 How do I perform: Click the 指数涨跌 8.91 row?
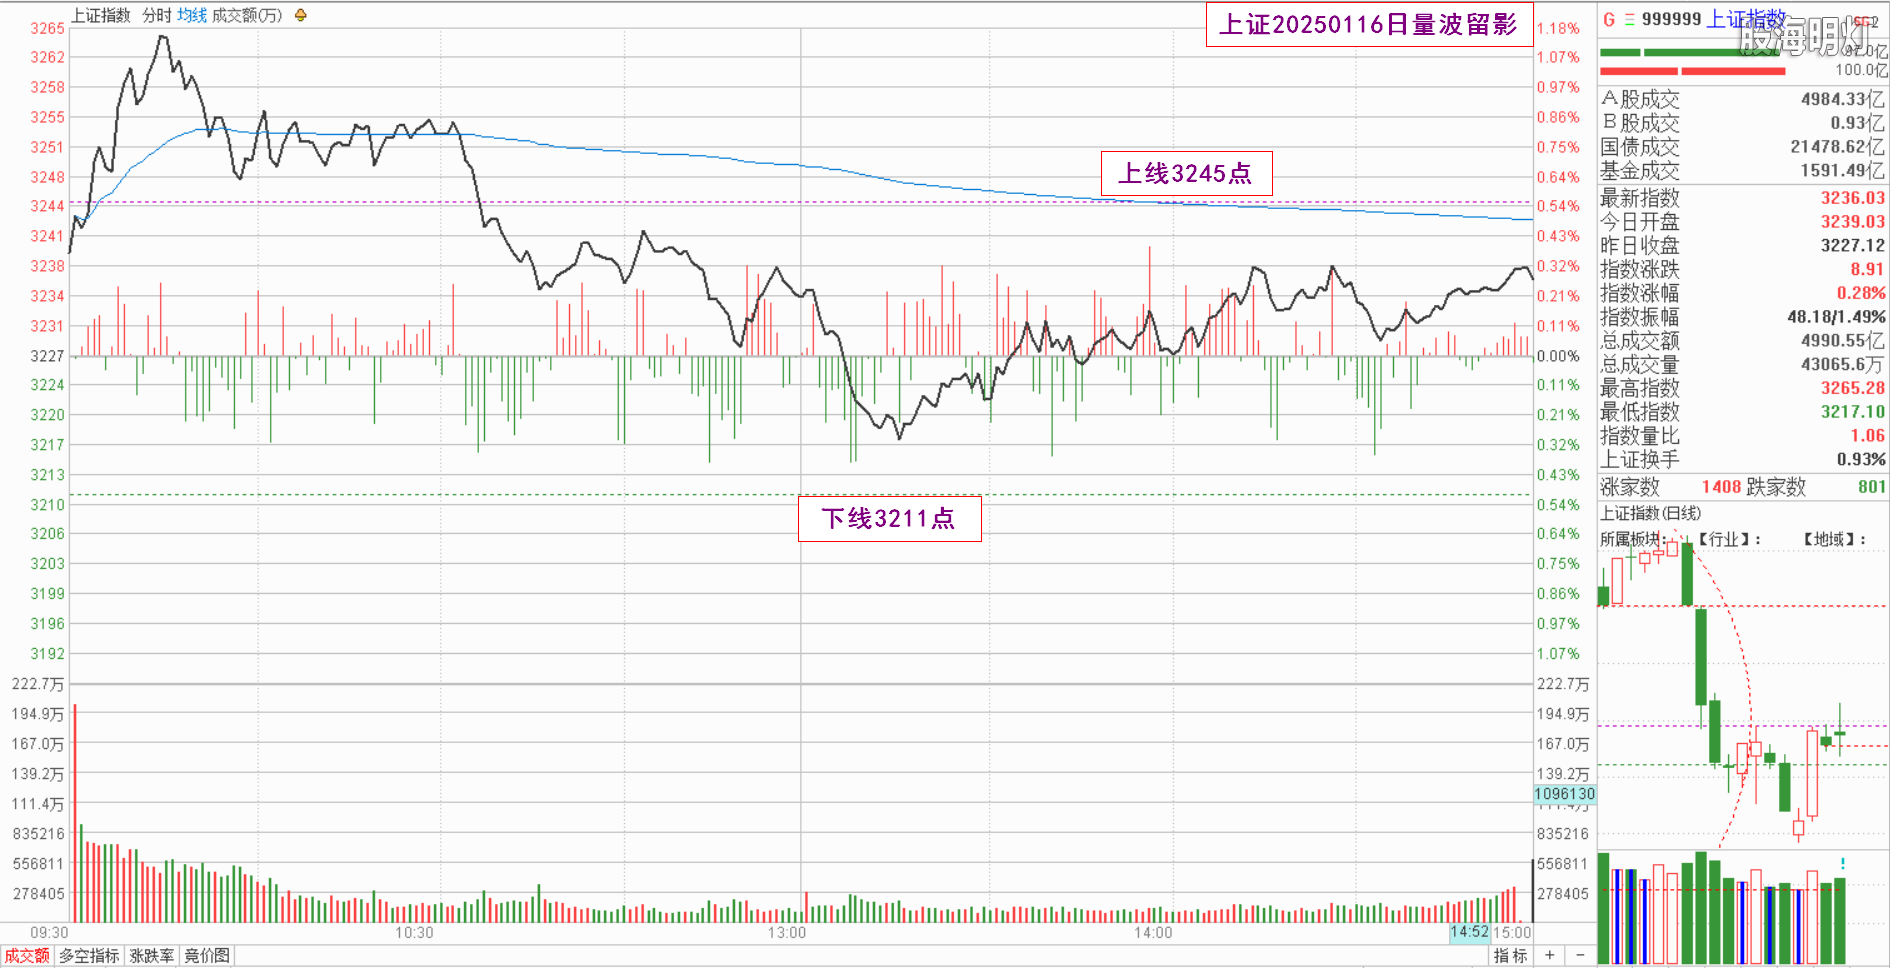(1743, 269)
